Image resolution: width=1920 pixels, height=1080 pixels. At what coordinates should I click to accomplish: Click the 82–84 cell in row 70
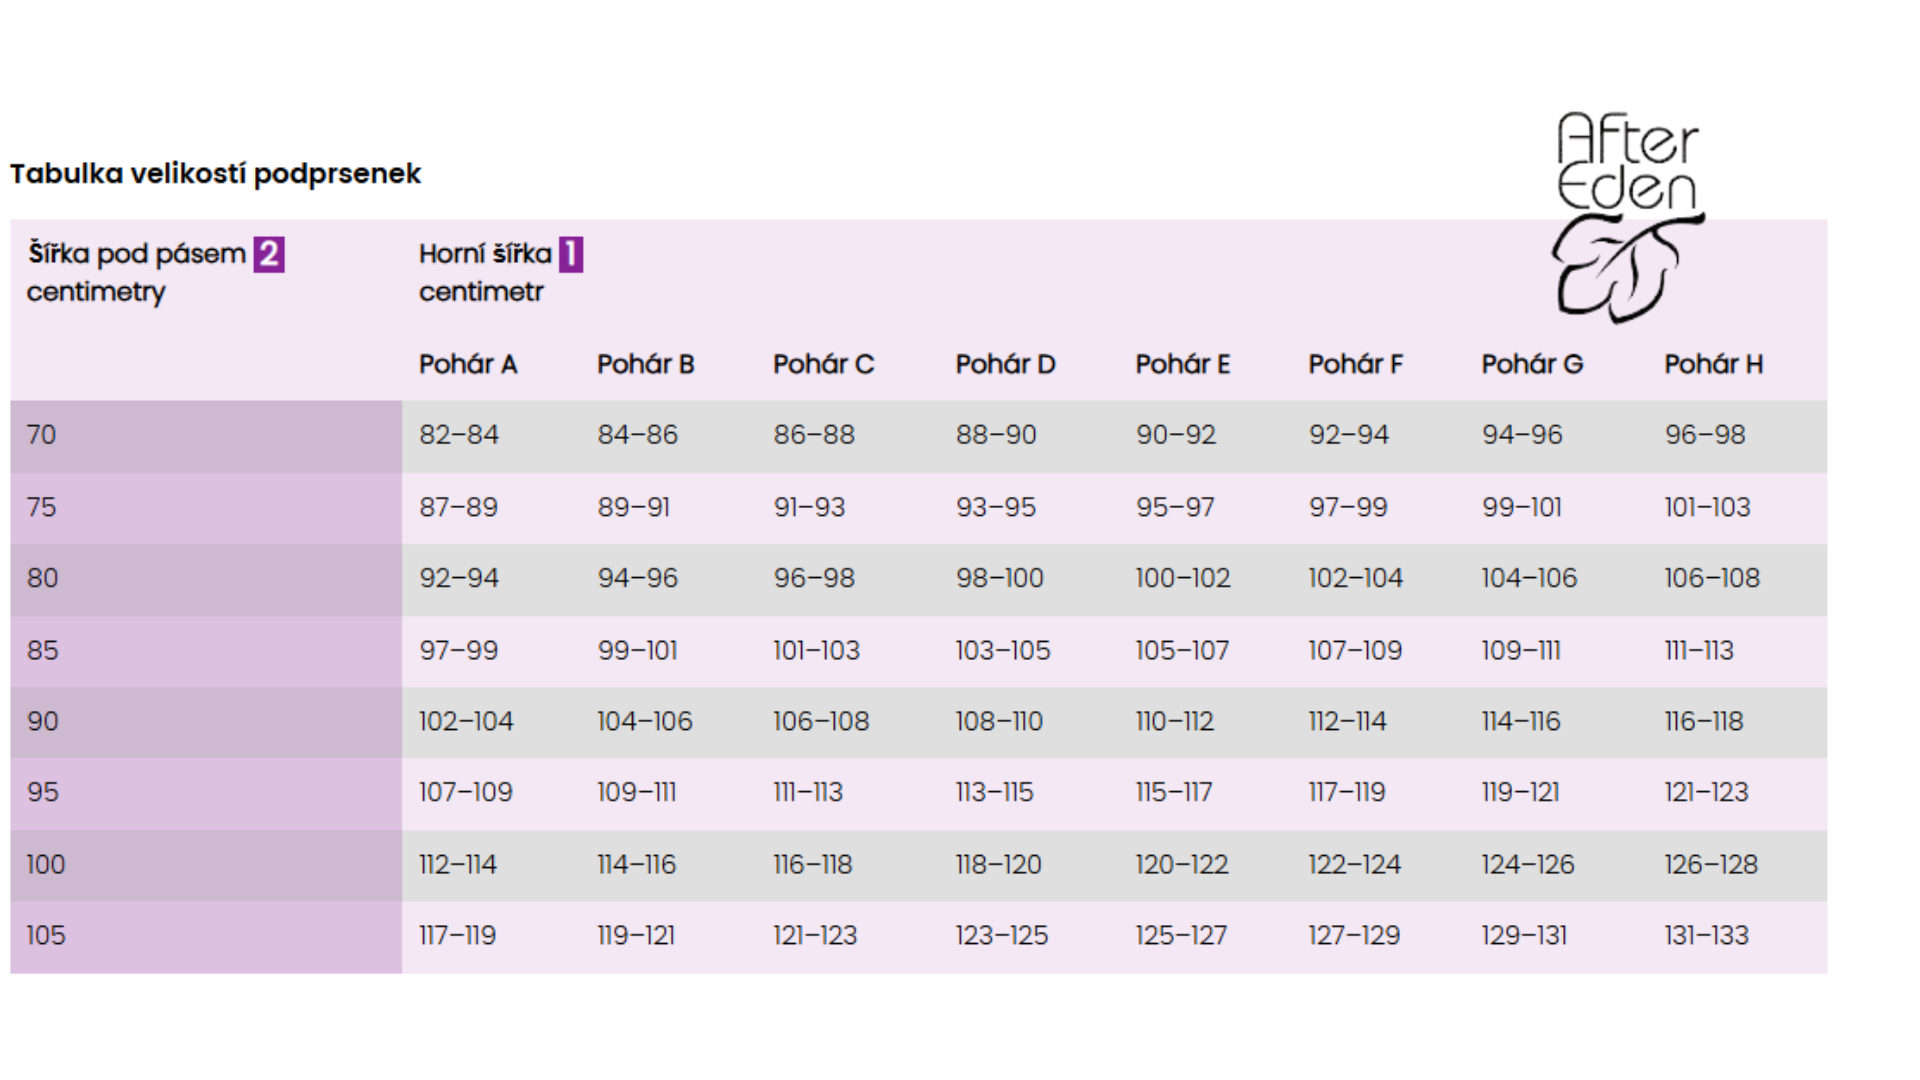[x=459, y=435]
